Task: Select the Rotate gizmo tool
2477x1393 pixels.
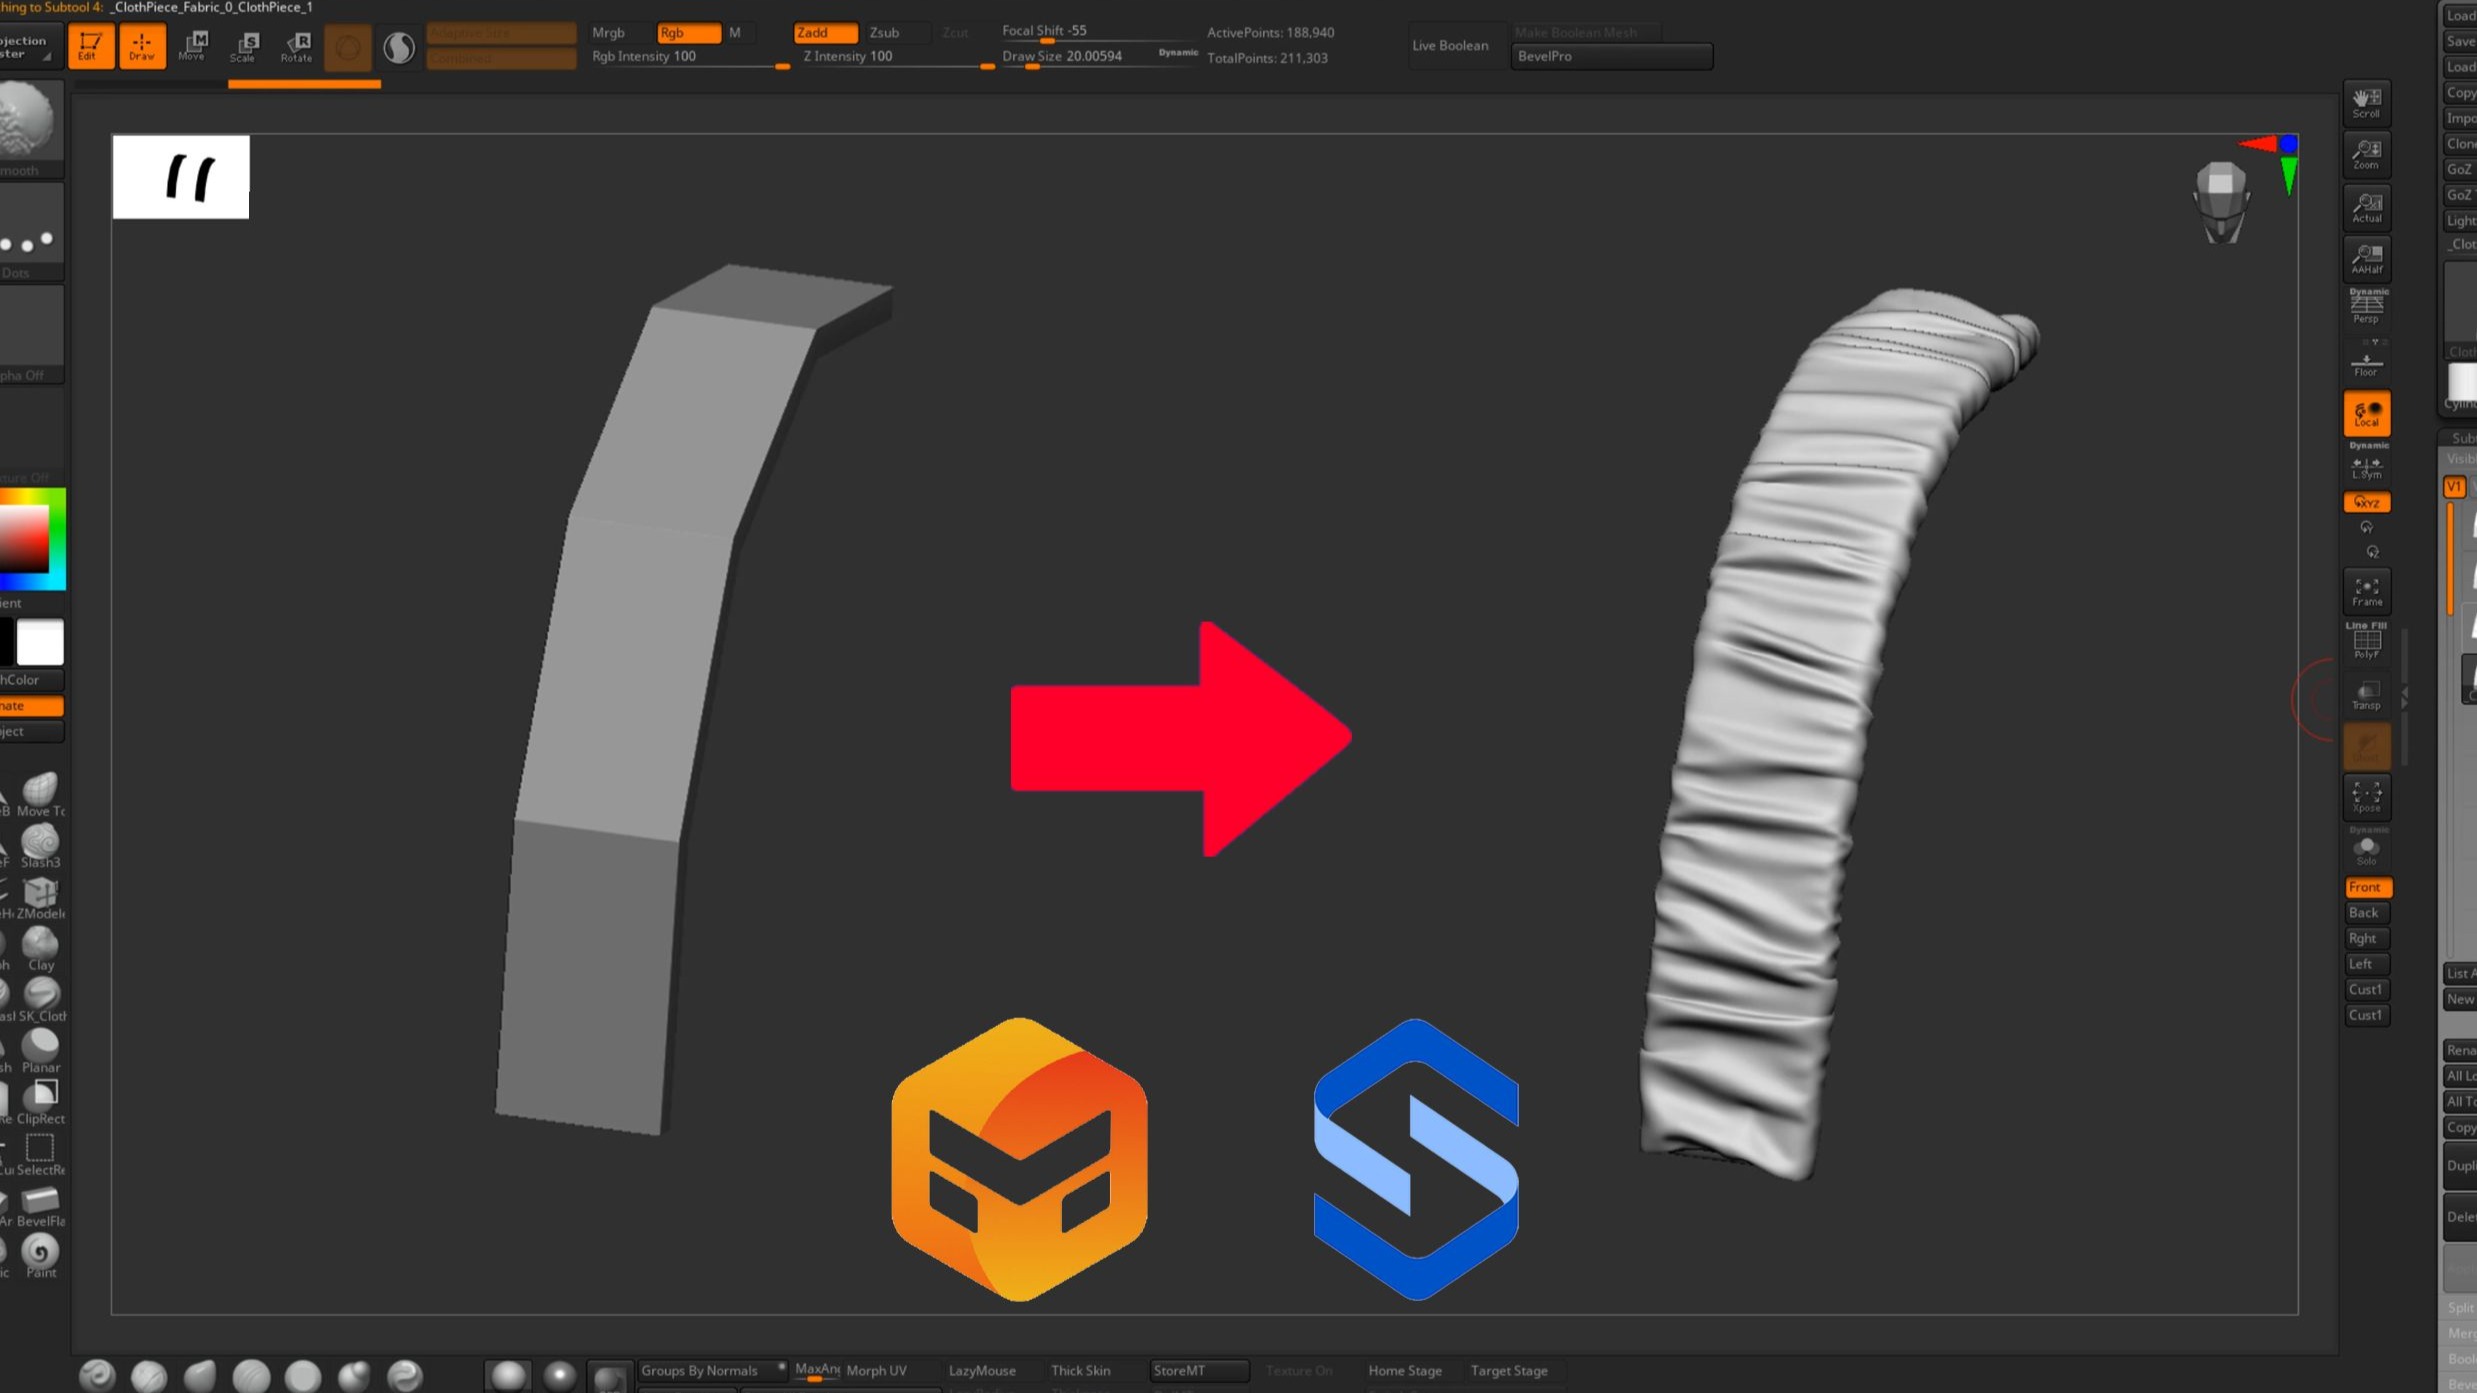Action: [296, 46]
